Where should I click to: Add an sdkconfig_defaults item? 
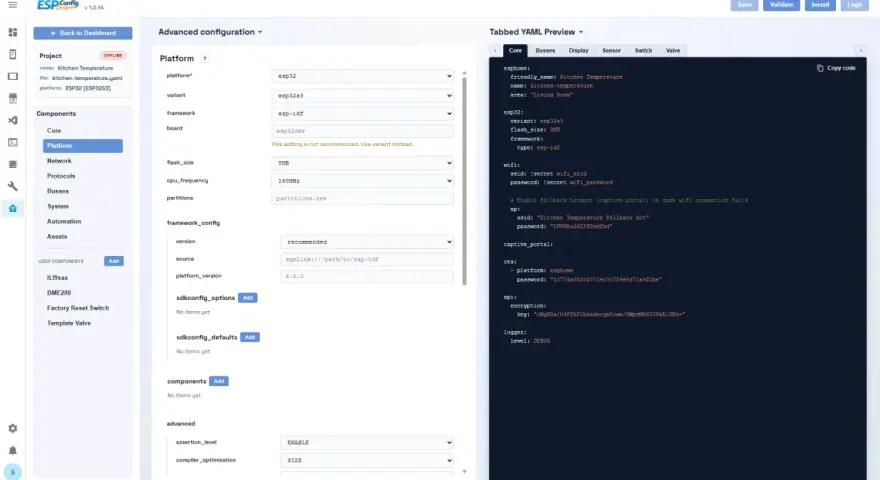click(250, 337)
